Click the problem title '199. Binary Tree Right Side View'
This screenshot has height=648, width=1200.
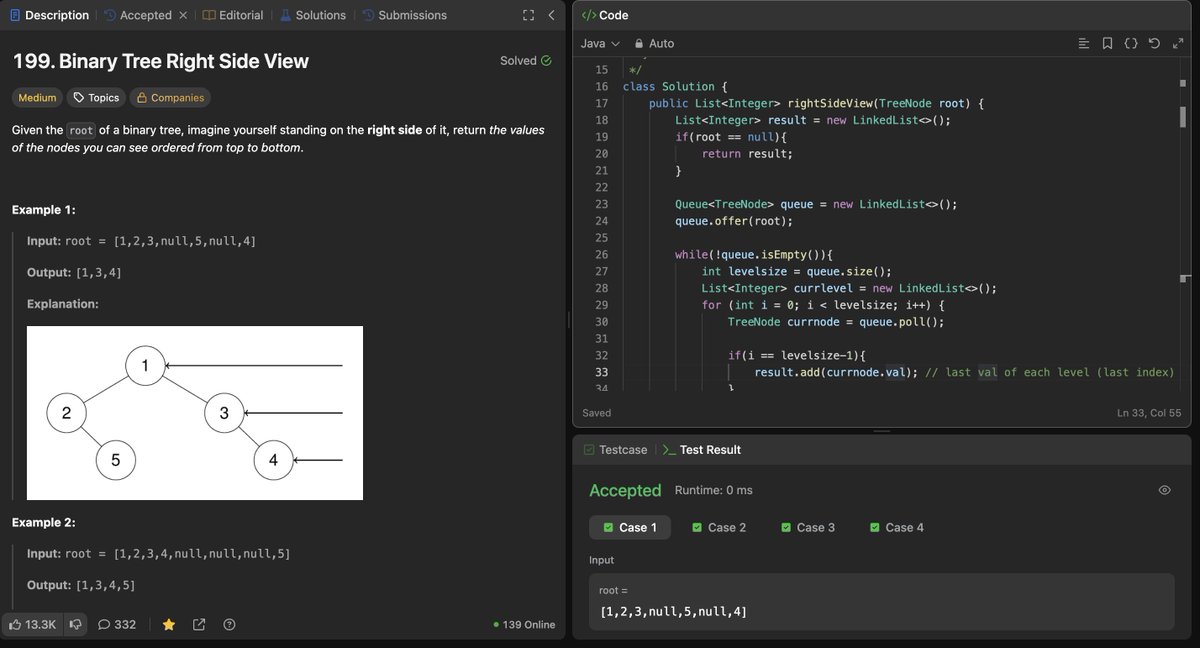160,61
